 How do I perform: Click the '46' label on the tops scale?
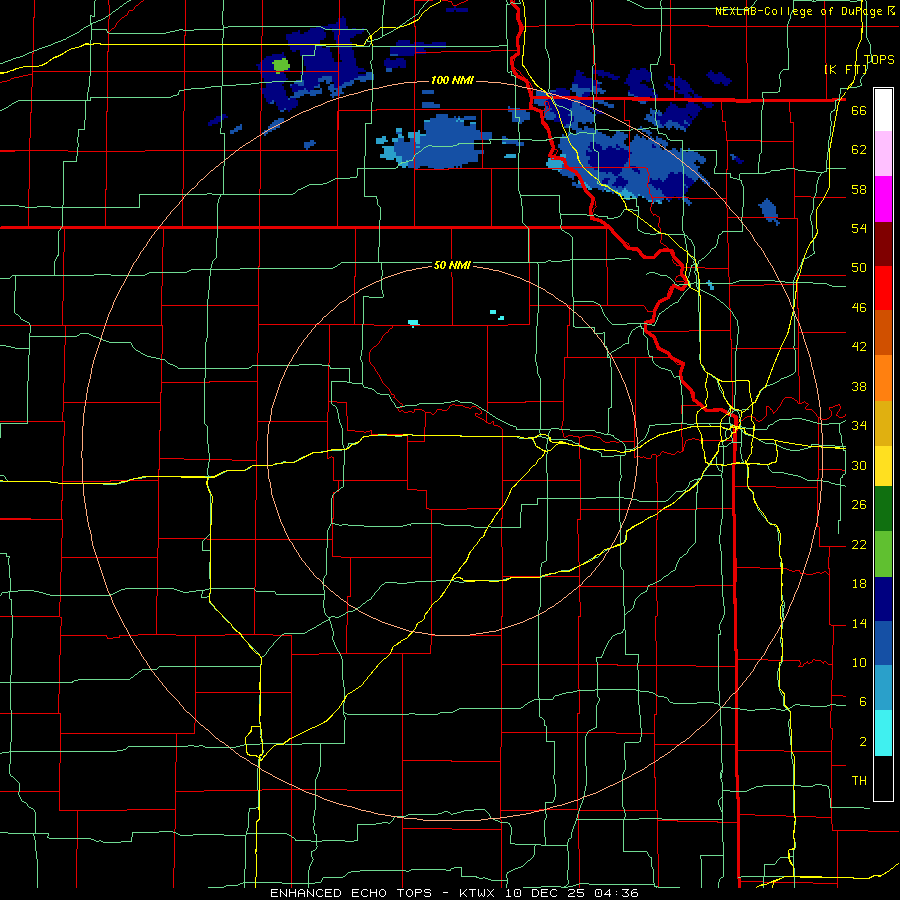click(859, 307)
